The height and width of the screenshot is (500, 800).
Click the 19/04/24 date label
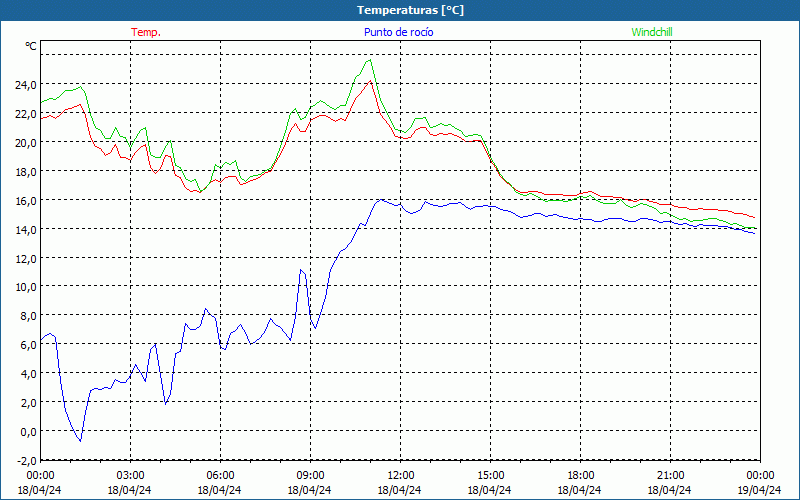coord(759,490)
